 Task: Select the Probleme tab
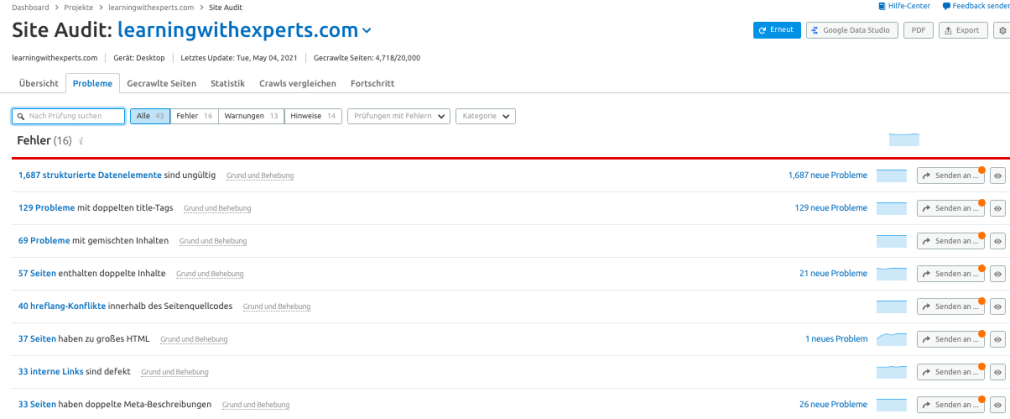point(93,83)
